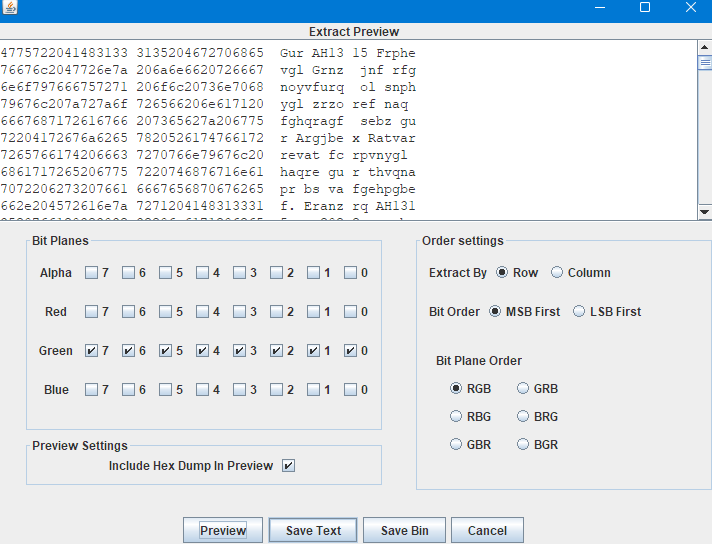Click the Preview button

pos(223,530)
